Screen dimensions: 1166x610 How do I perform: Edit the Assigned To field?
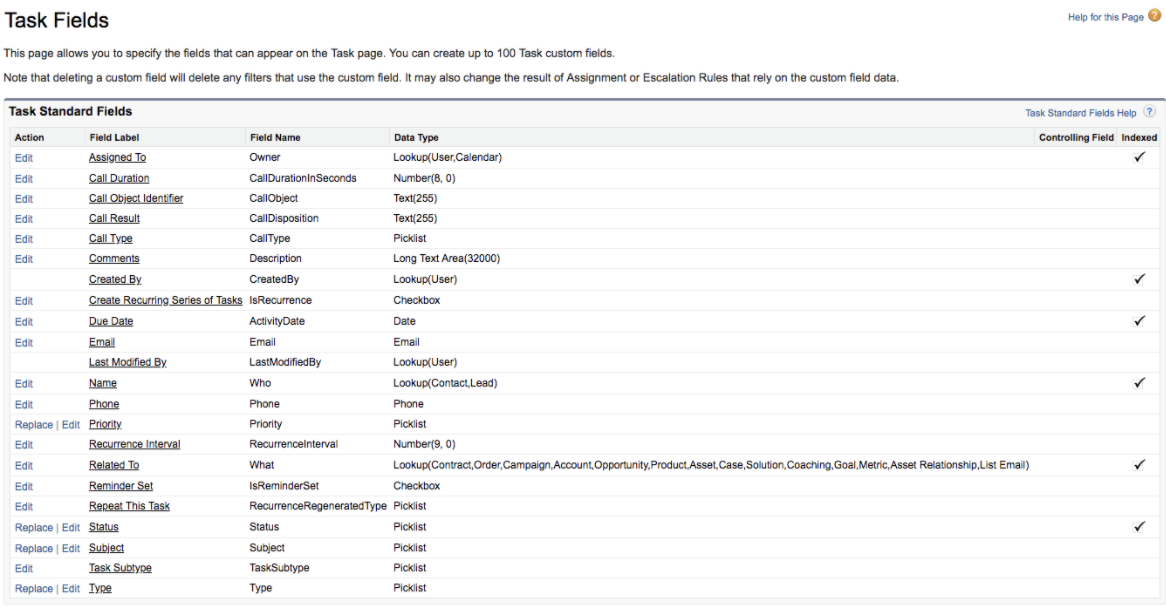pyautogui.click(x=22, y=157)
